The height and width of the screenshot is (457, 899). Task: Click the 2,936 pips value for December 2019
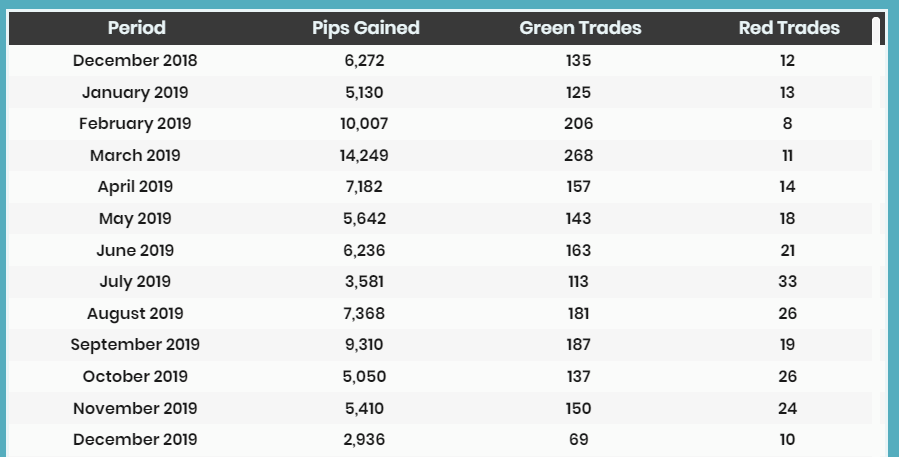click(364, 440)
